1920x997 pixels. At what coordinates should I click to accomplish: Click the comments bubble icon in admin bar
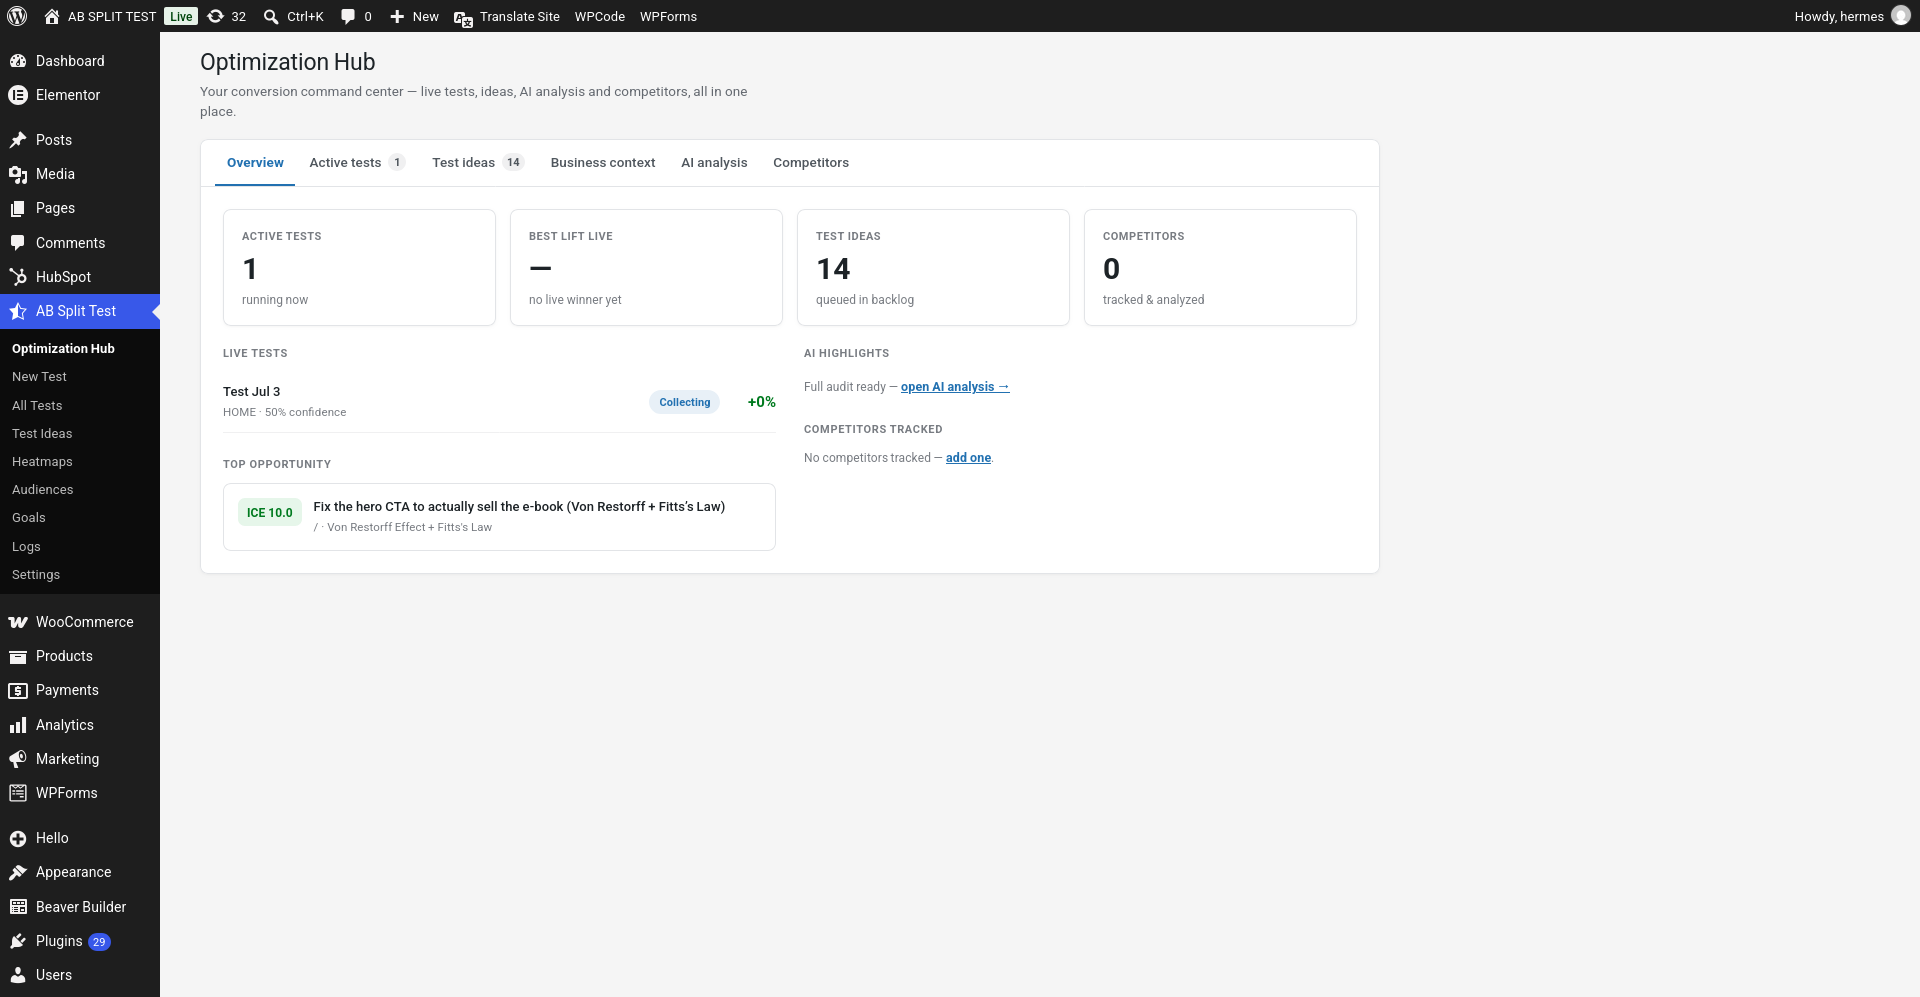coord(348,16)
